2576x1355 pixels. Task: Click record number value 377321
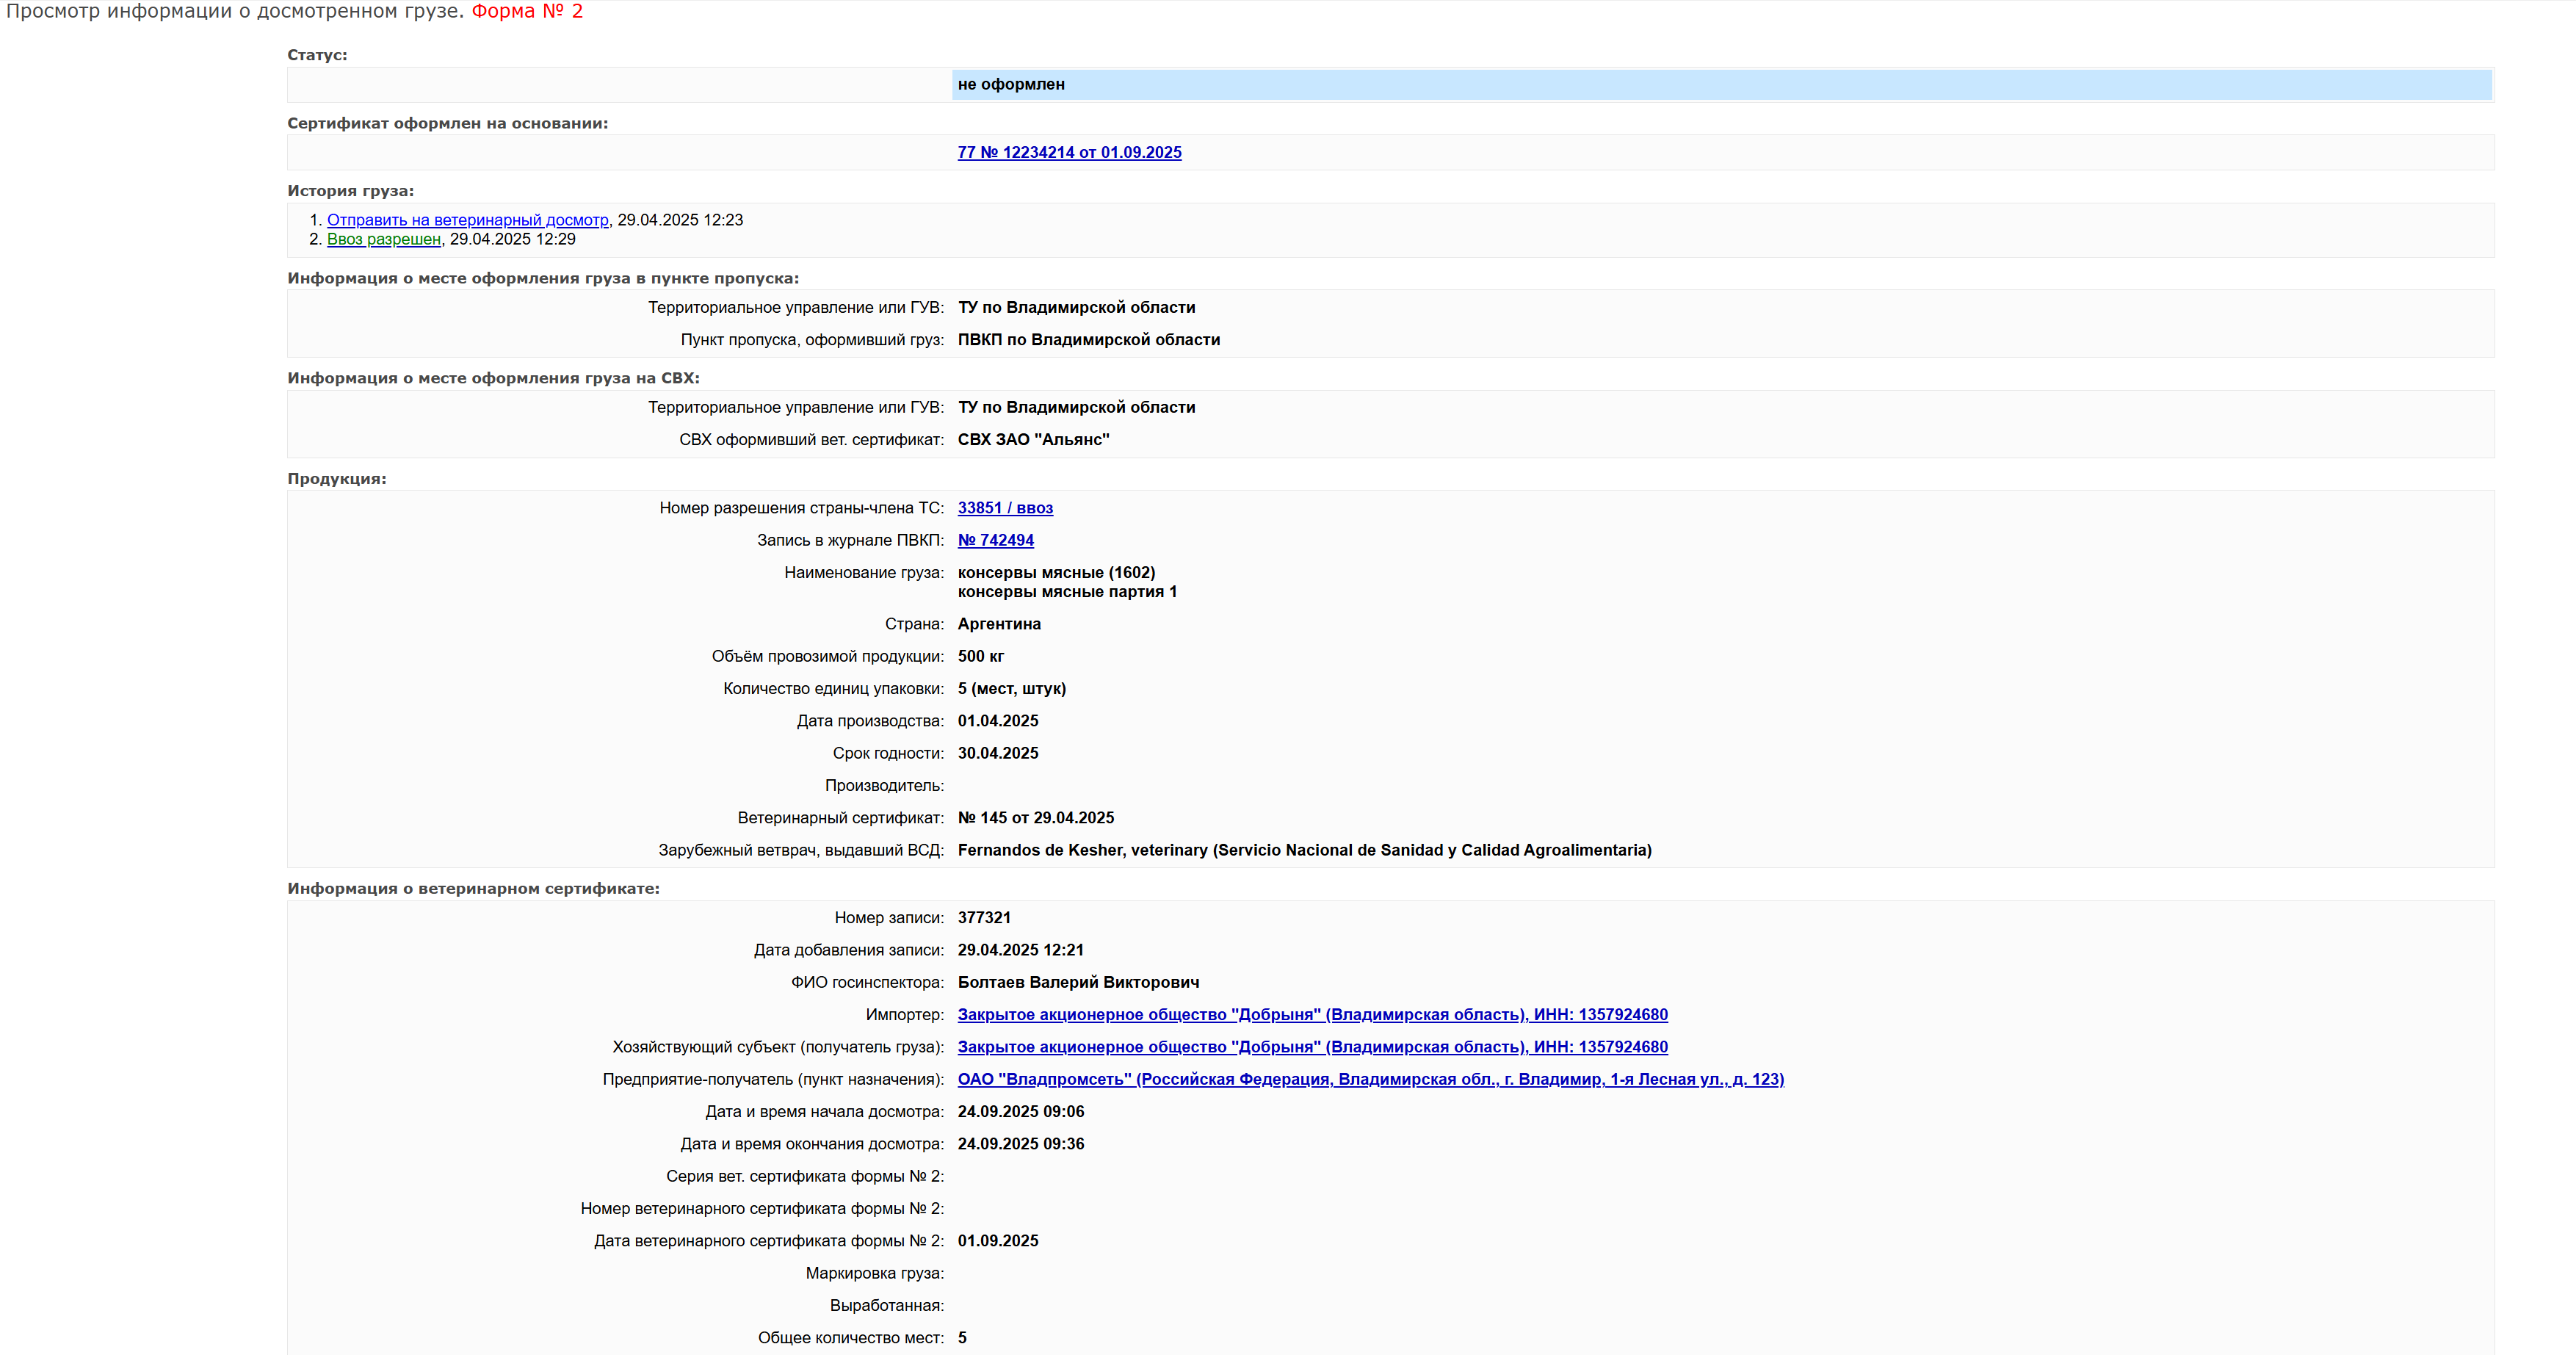tap(984, 917)
